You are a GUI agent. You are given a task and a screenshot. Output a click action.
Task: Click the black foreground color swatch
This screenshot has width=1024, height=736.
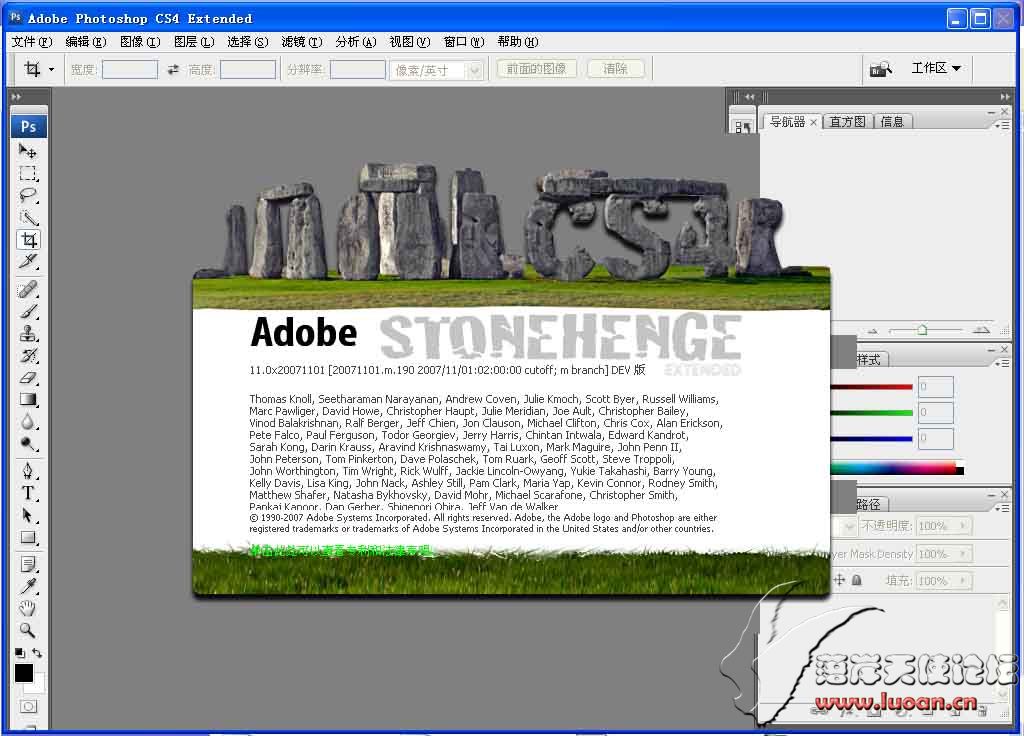pyautogui.click(x=24, y=673)
